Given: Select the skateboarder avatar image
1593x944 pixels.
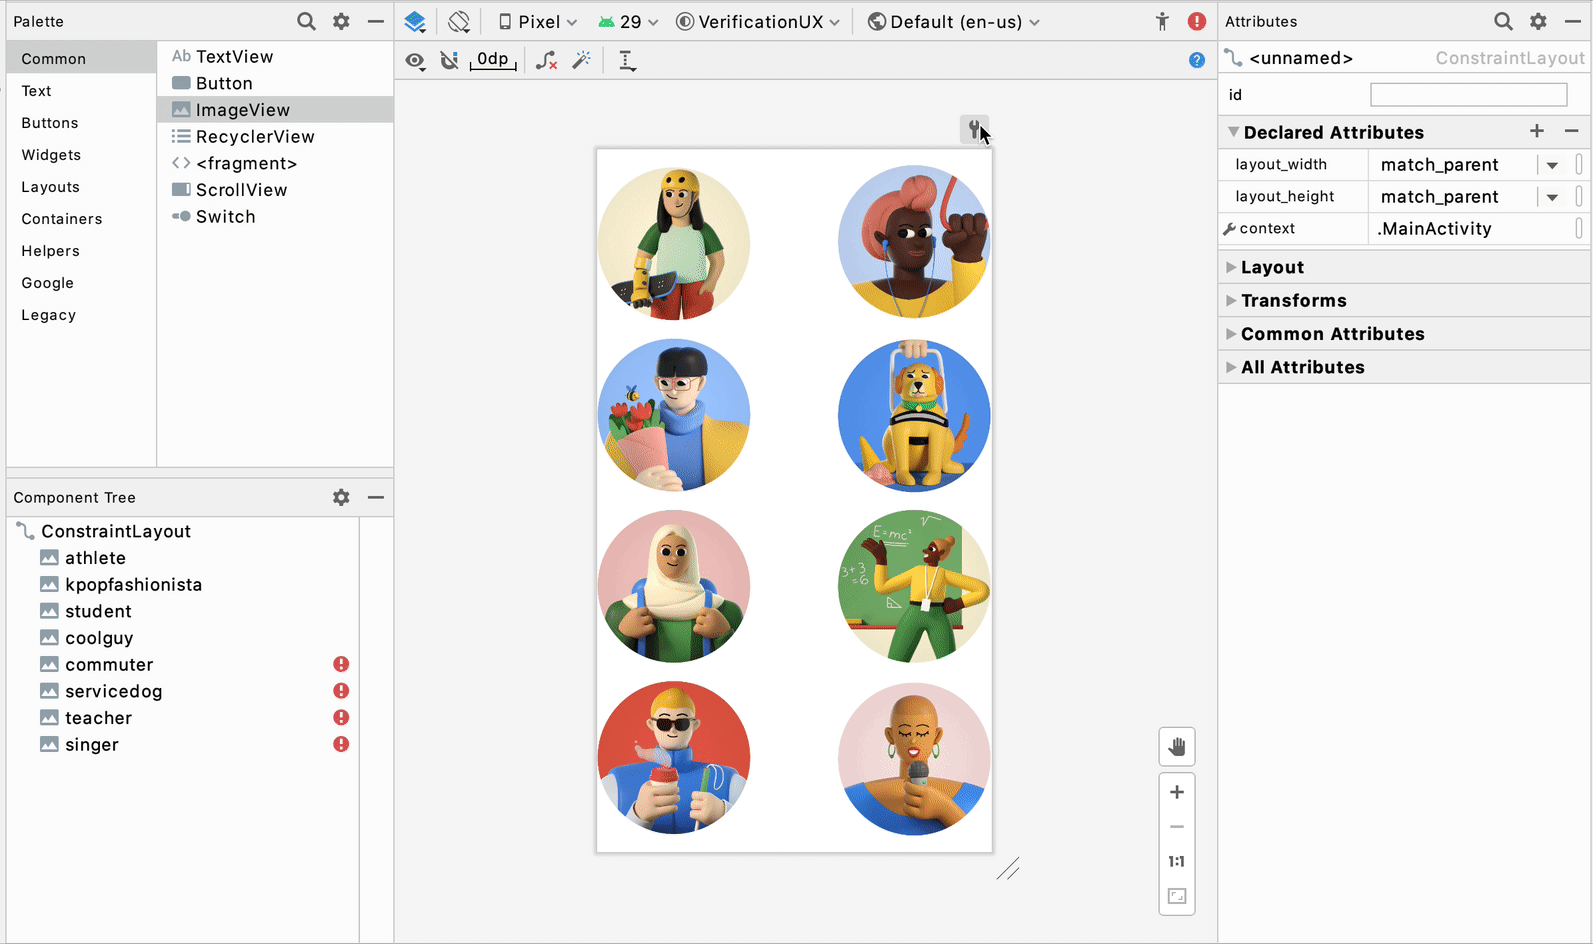Looking at the screenshot, I should point(674,243).
